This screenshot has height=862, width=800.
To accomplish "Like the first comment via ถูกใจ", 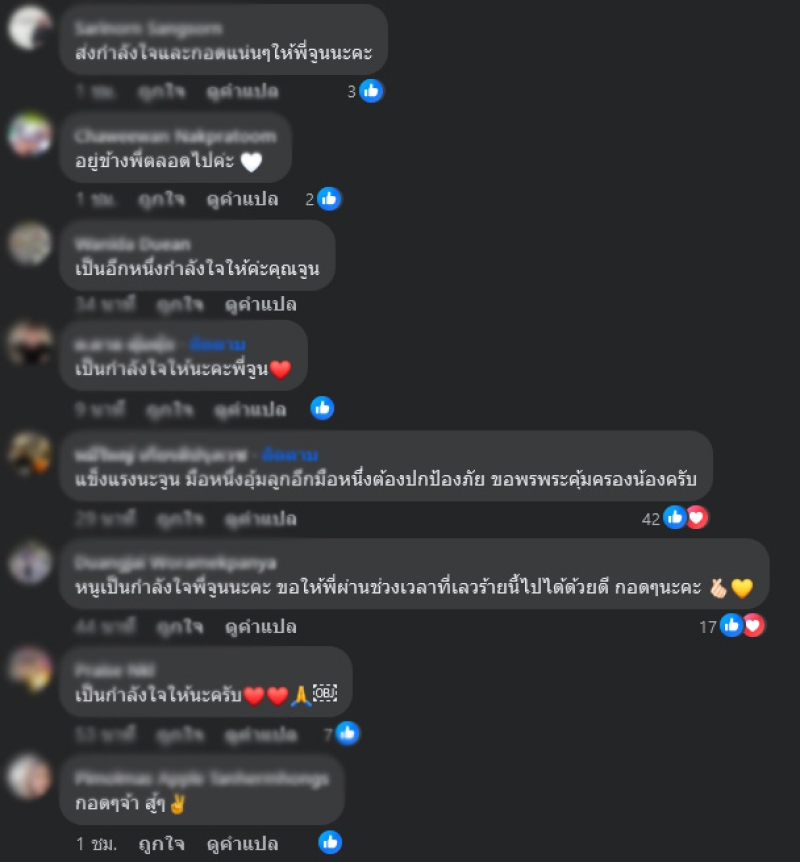I will point(162,91).
